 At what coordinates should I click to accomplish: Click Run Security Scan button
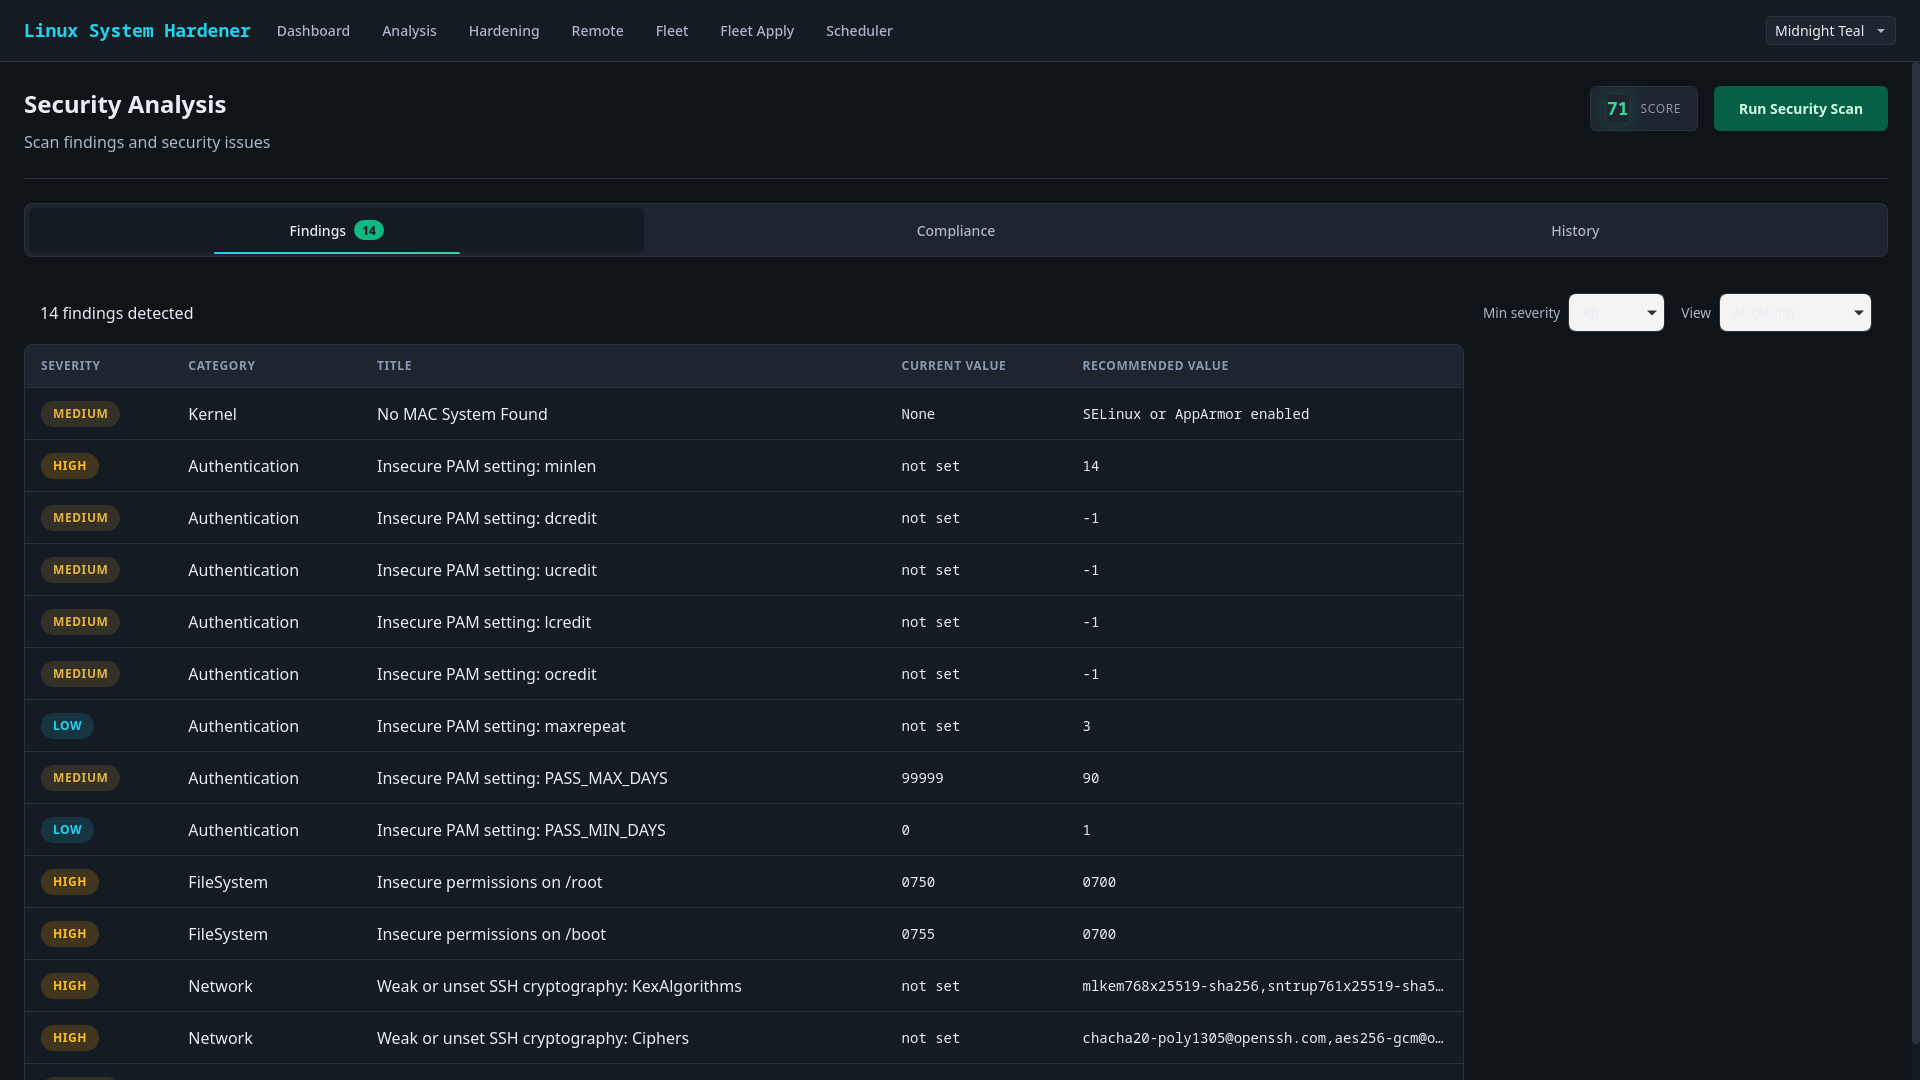(x=1800, y=109)
